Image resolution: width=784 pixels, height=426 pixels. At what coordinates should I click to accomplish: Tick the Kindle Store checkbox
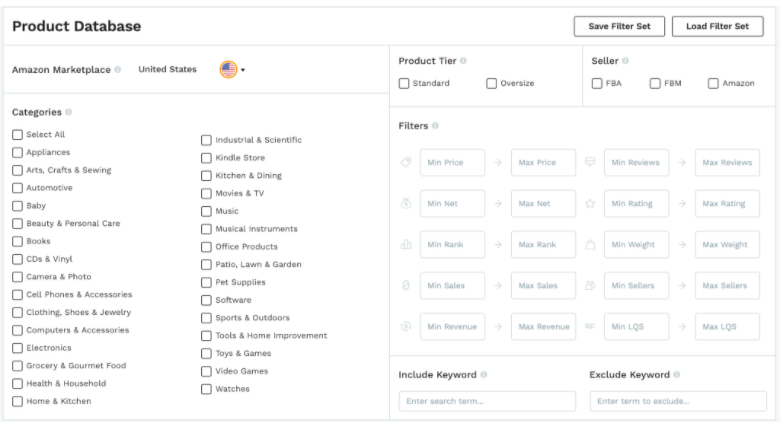[206, 158]
